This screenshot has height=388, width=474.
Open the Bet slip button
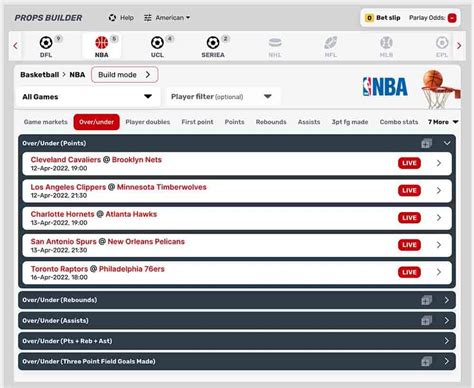pos(383,18)
